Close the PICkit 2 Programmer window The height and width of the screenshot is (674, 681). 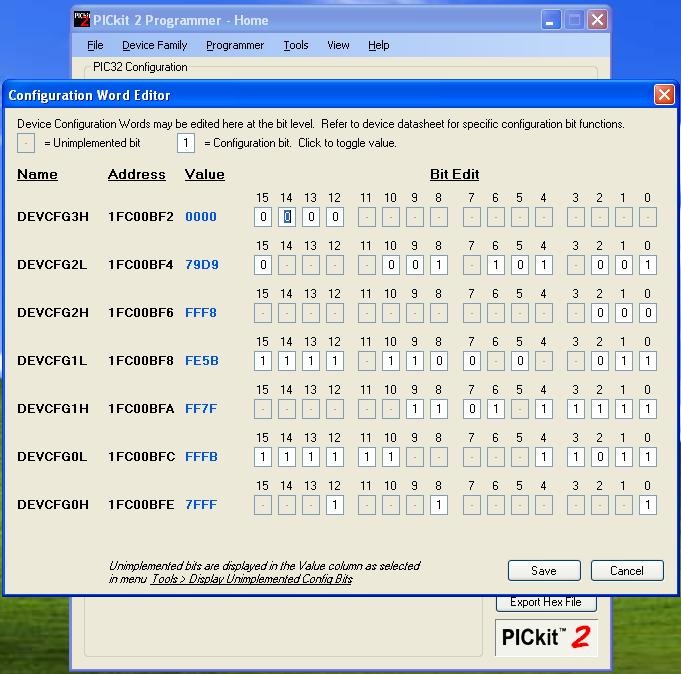tap(598, 20)
